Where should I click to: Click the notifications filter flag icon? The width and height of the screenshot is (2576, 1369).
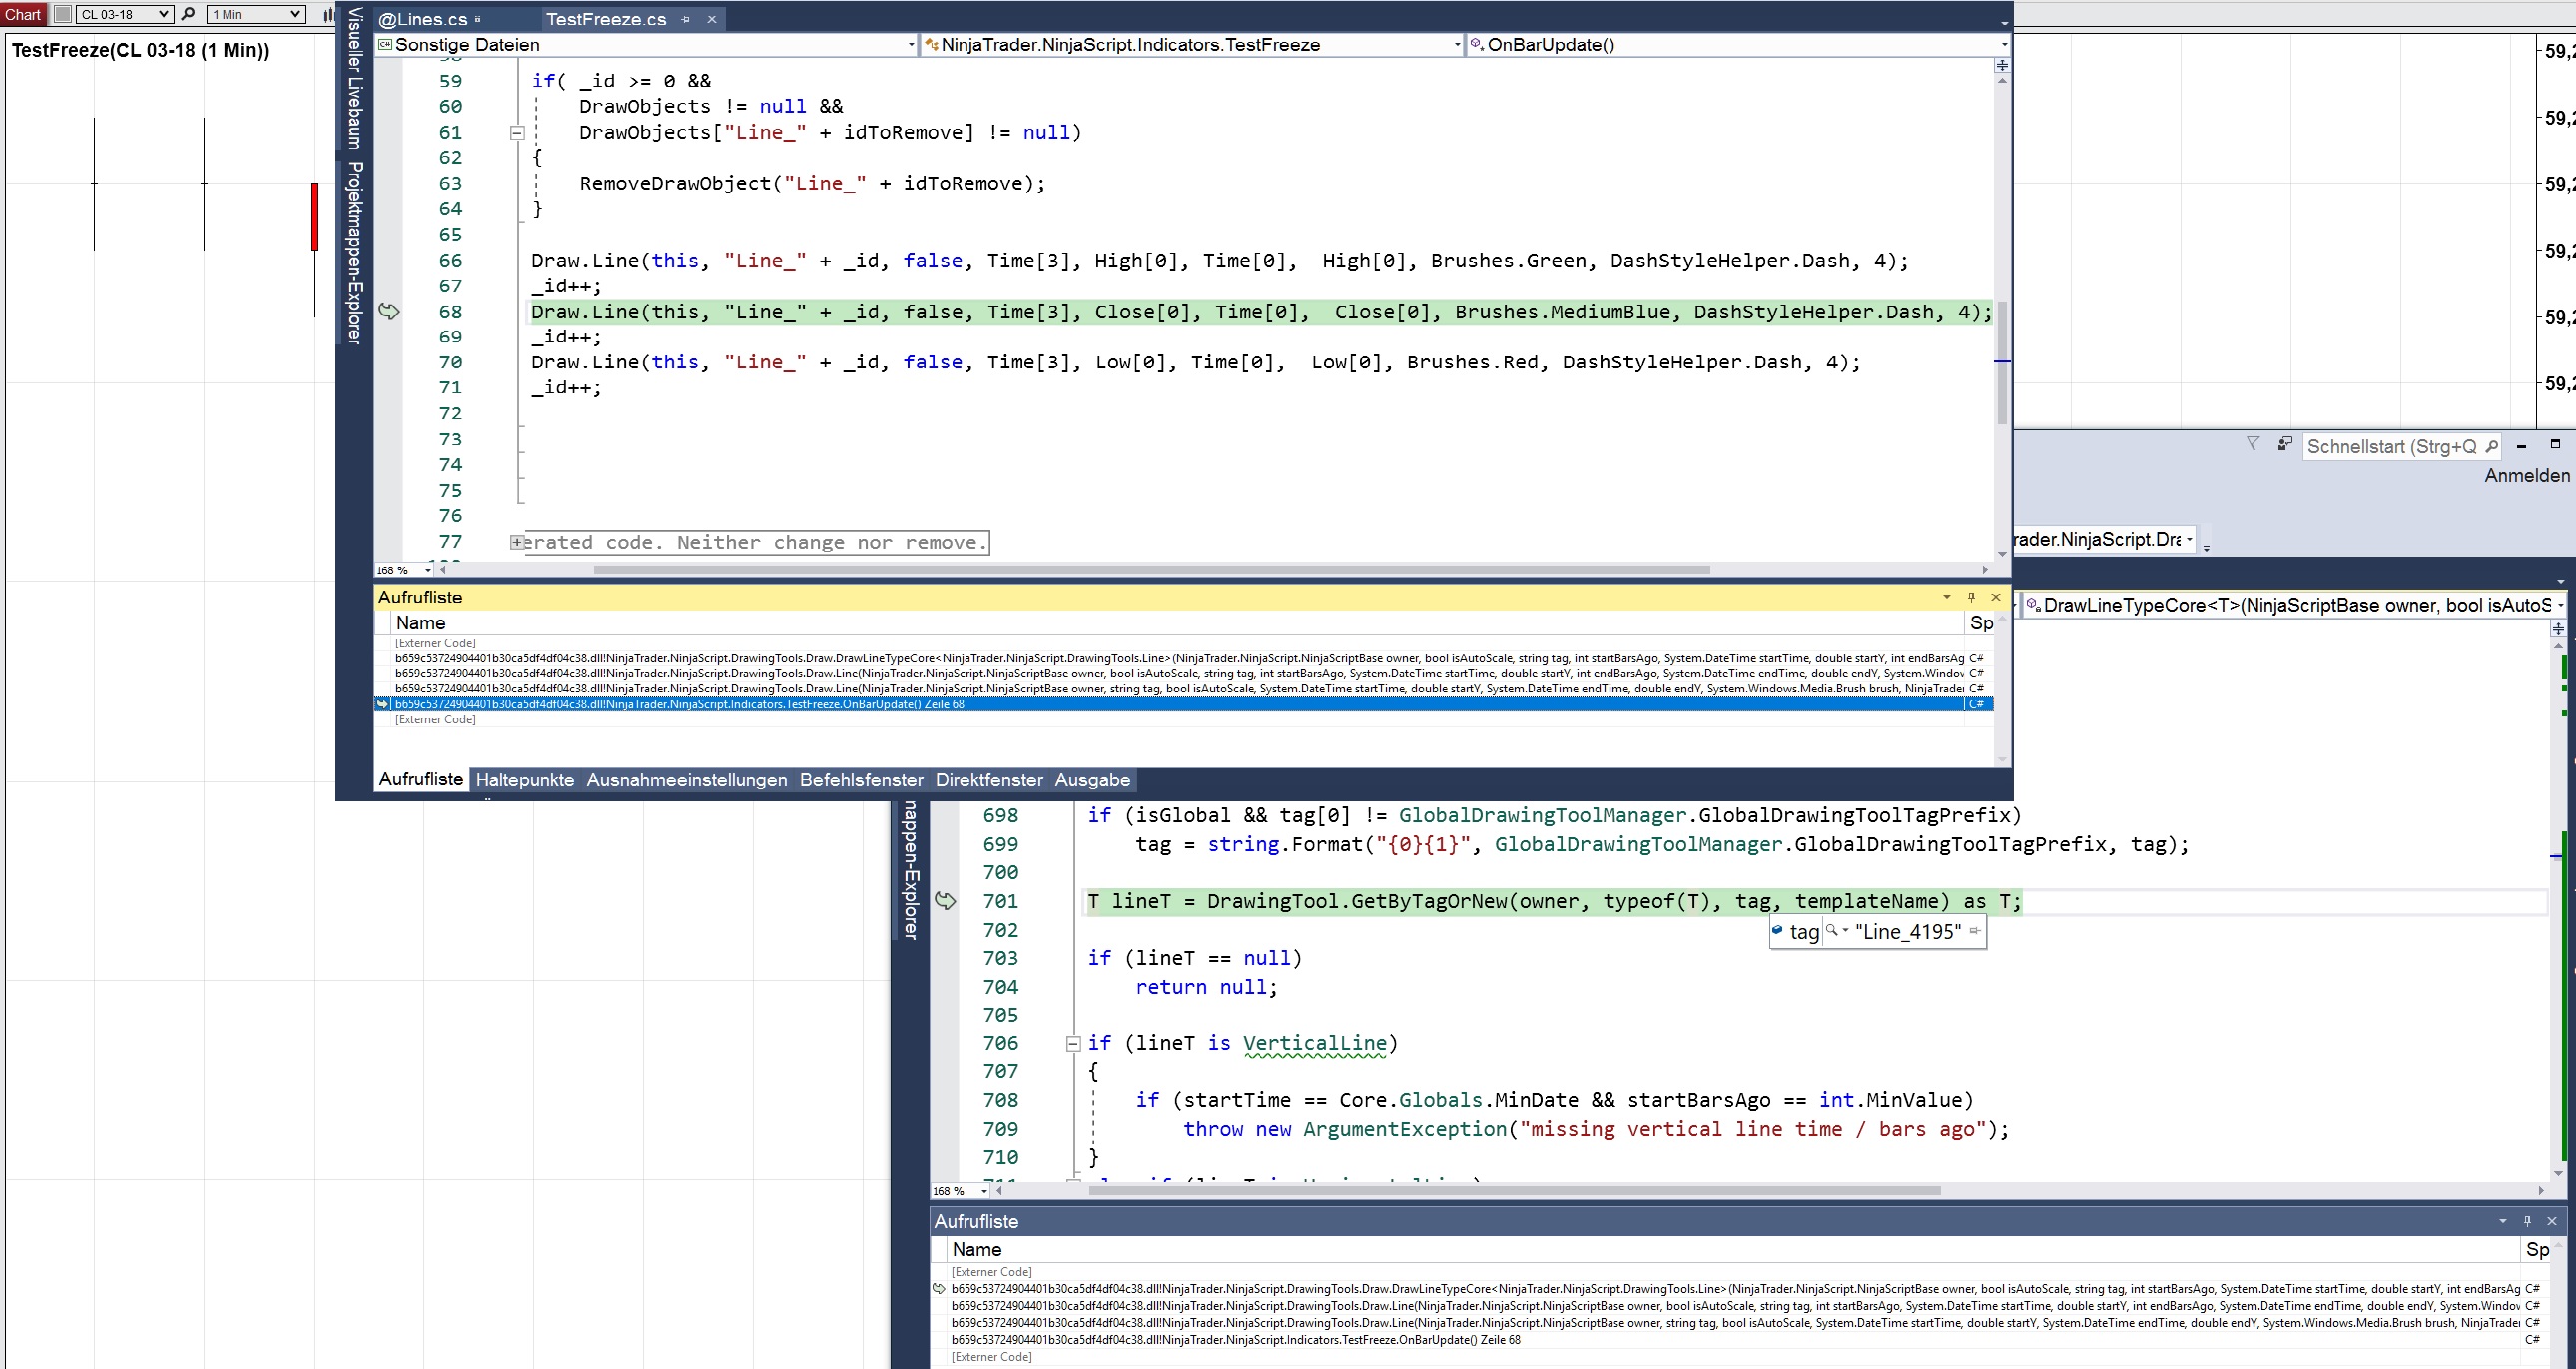coord(2253,444)
